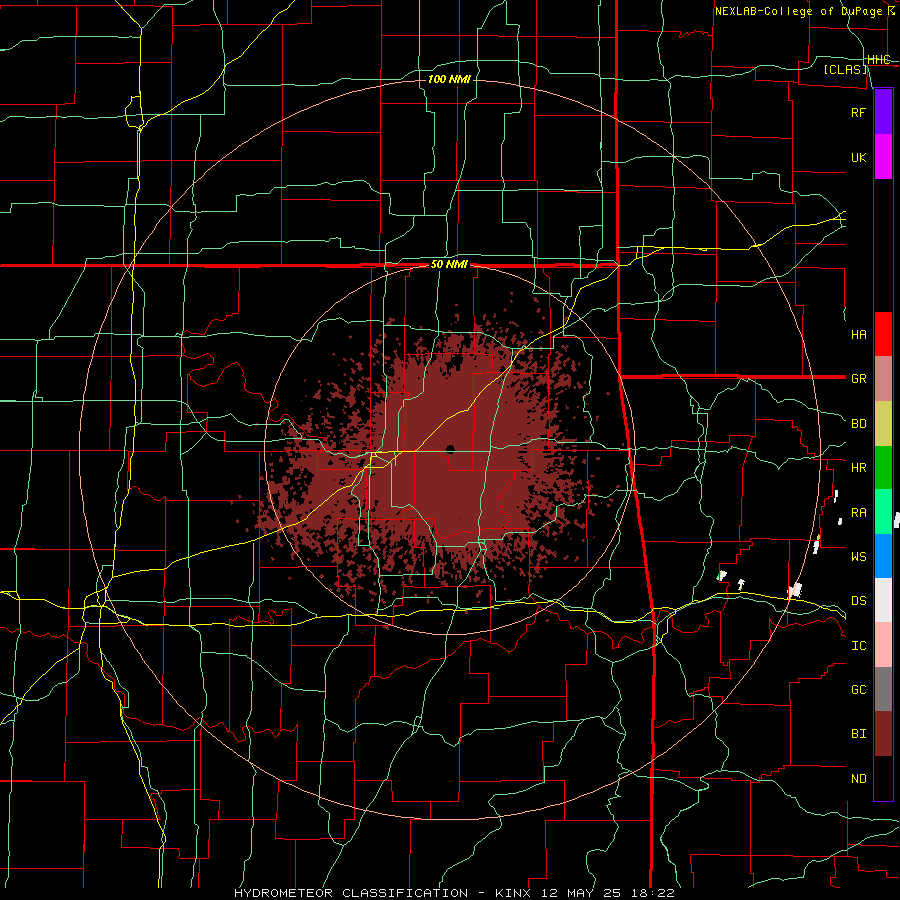Image resolution: width=900 pixels, height=900 pixels.
Task: Click the DS white legend swatch
Action: (883, 600)
